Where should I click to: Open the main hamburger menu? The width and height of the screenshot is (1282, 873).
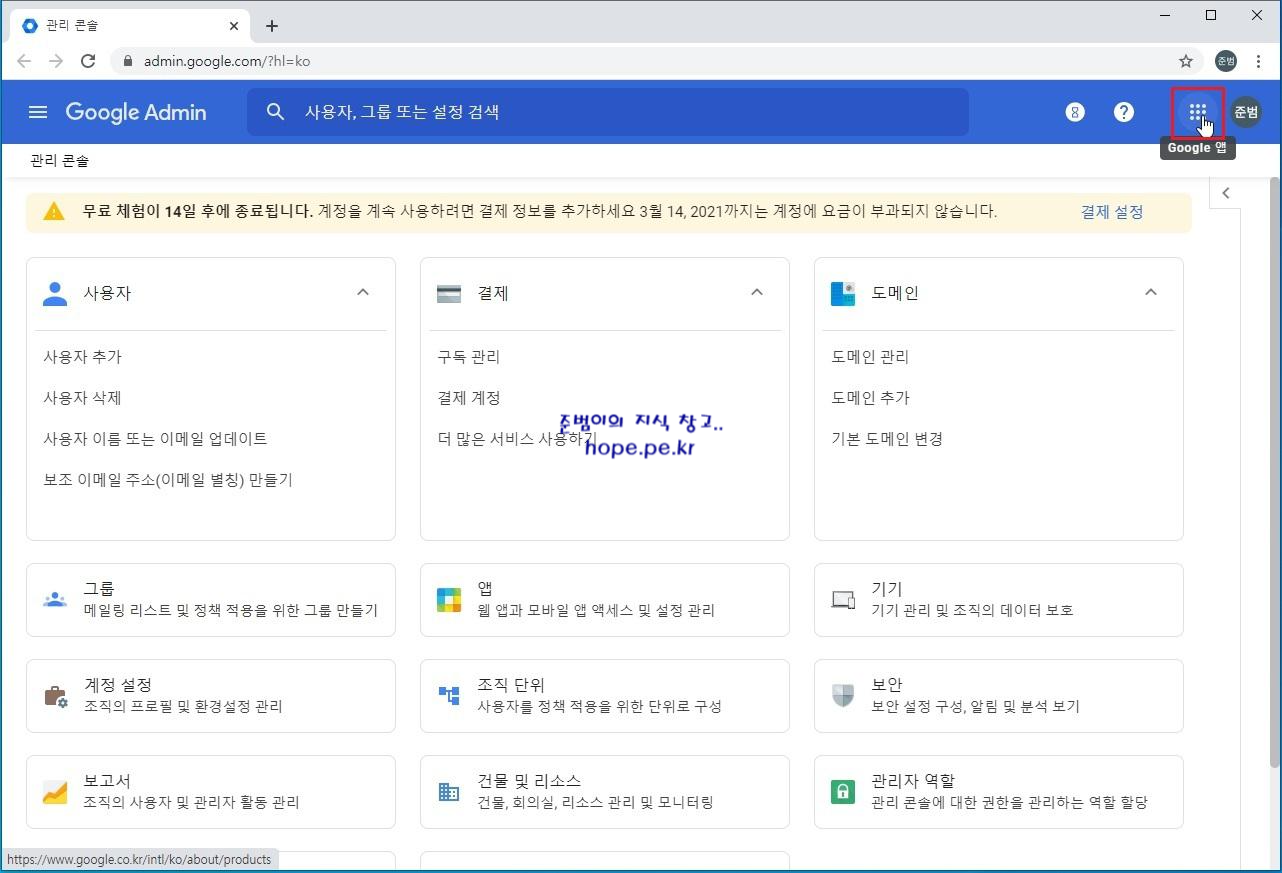38,112
